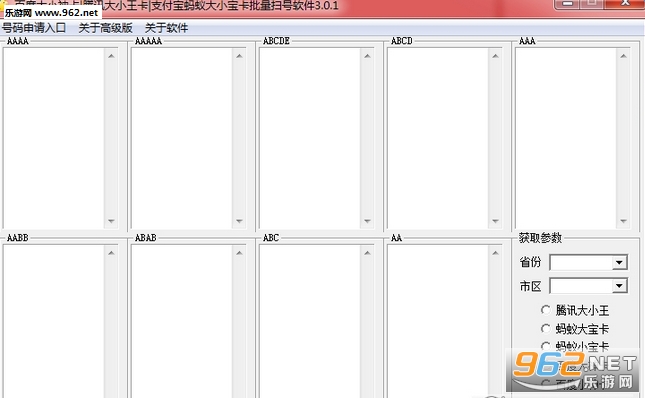Click the AAAA list scroll-down arrow

111,221
